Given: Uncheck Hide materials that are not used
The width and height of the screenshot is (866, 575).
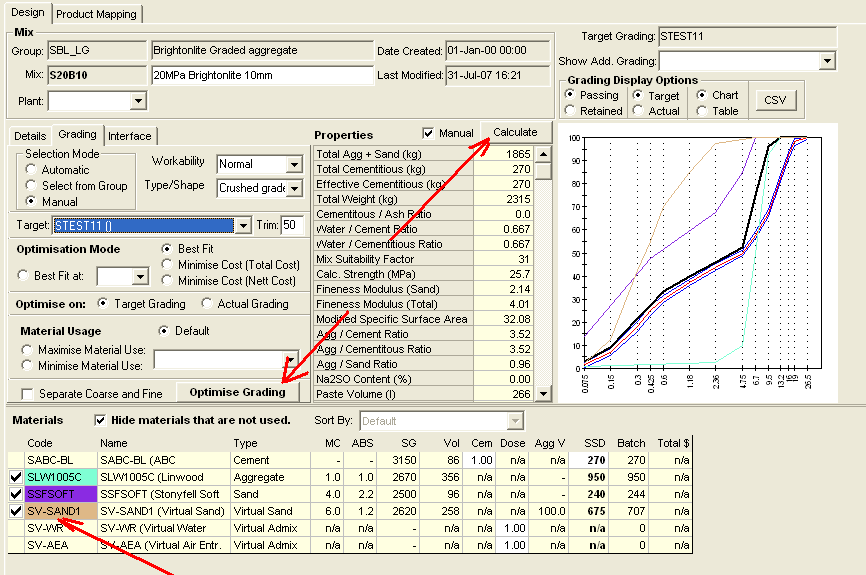Looking at the screenshot, I should pos(100,421).
